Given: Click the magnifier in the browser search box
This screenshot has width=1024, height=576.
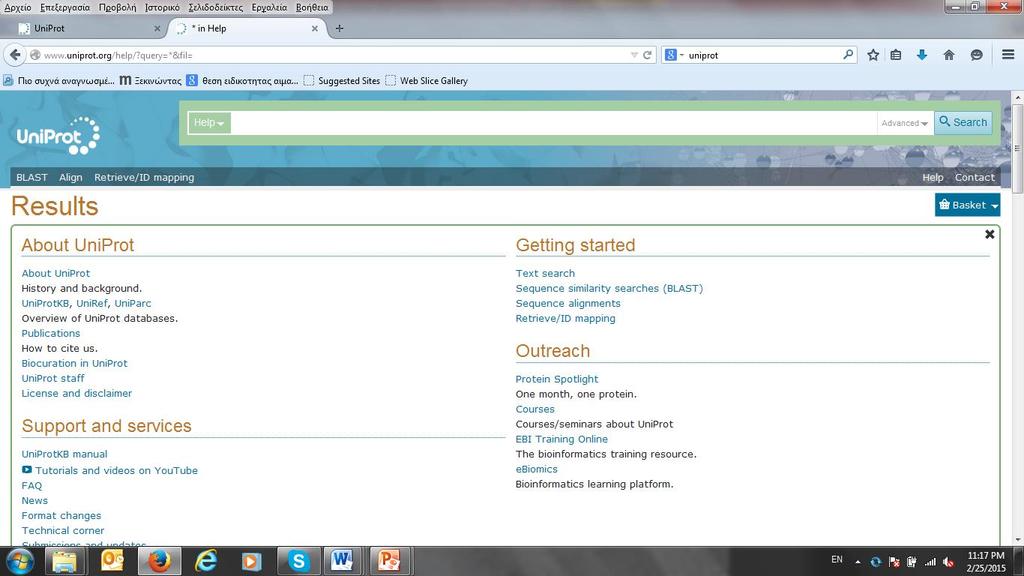Looking at the screenshot, I should (848, 54).
